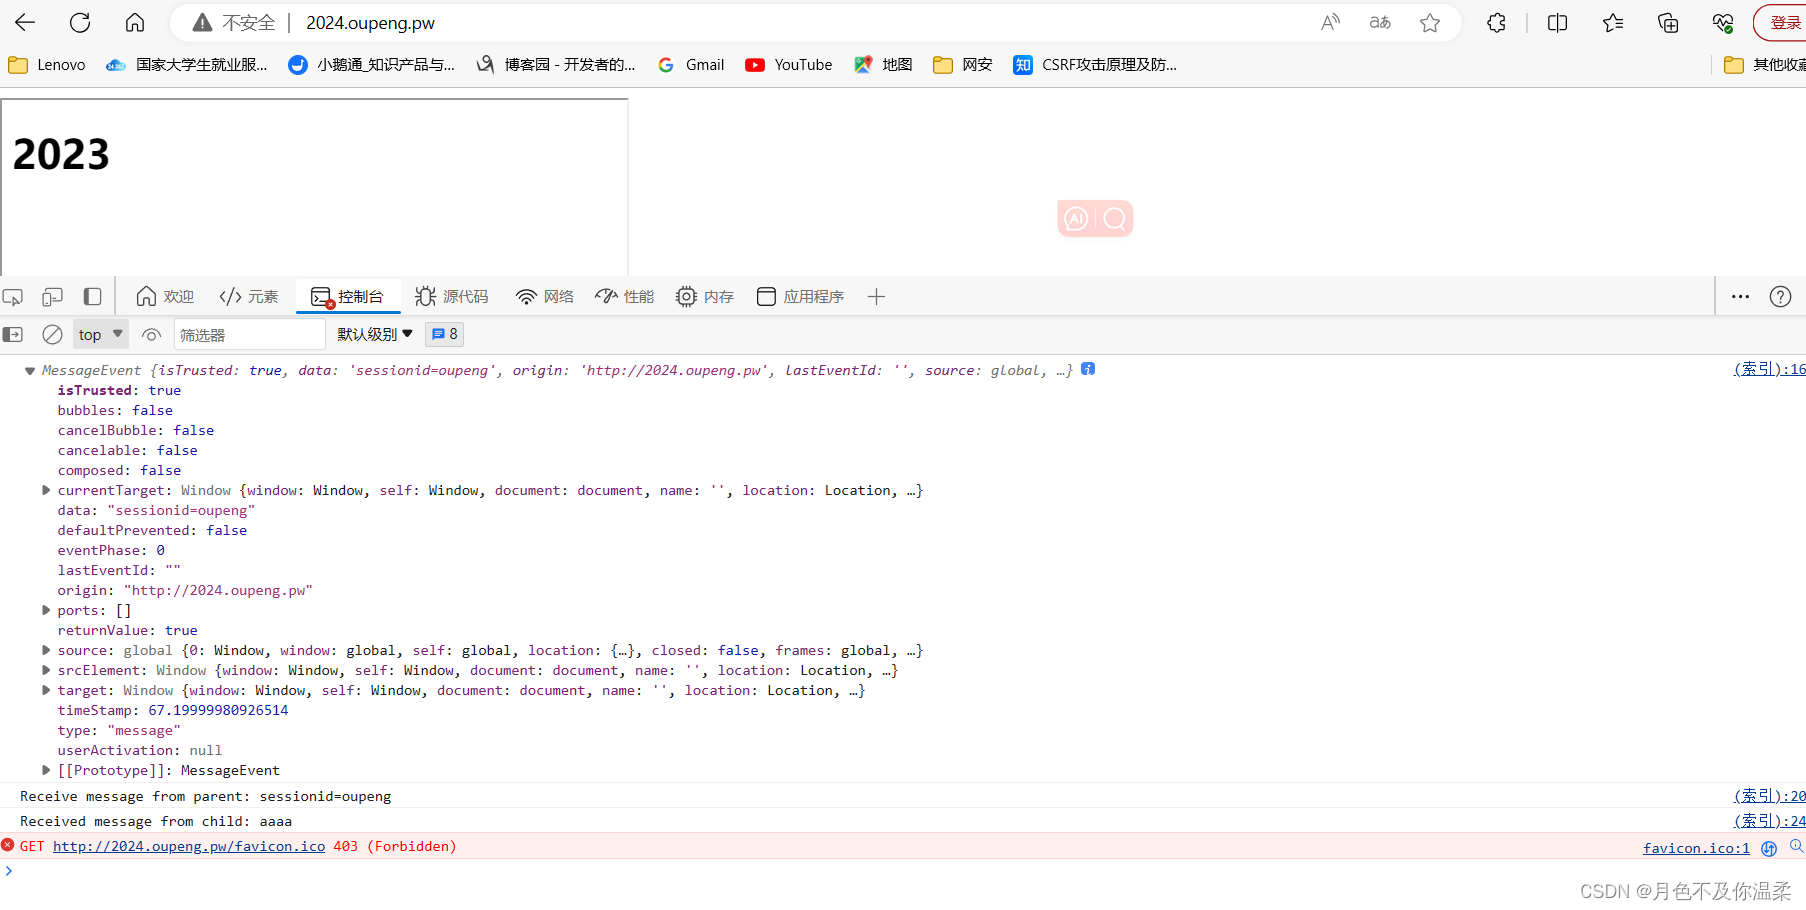Open the favicon.ico:1 error link

tap(1696, 847)
